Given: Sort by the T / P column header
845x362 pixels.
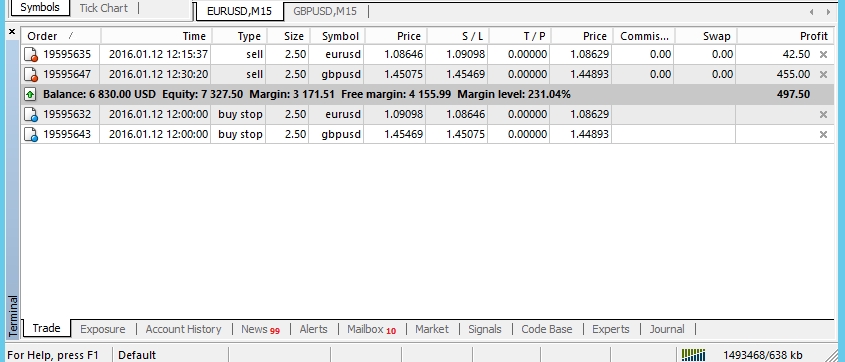Looking at the screenshot, I should click(520, 36).
